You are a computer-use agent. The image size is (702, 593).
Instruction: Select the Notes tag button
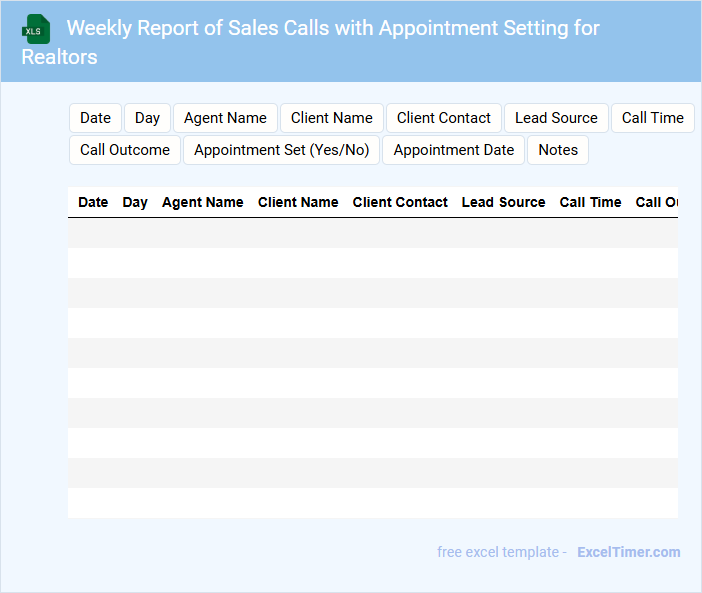tap(558, 150)
